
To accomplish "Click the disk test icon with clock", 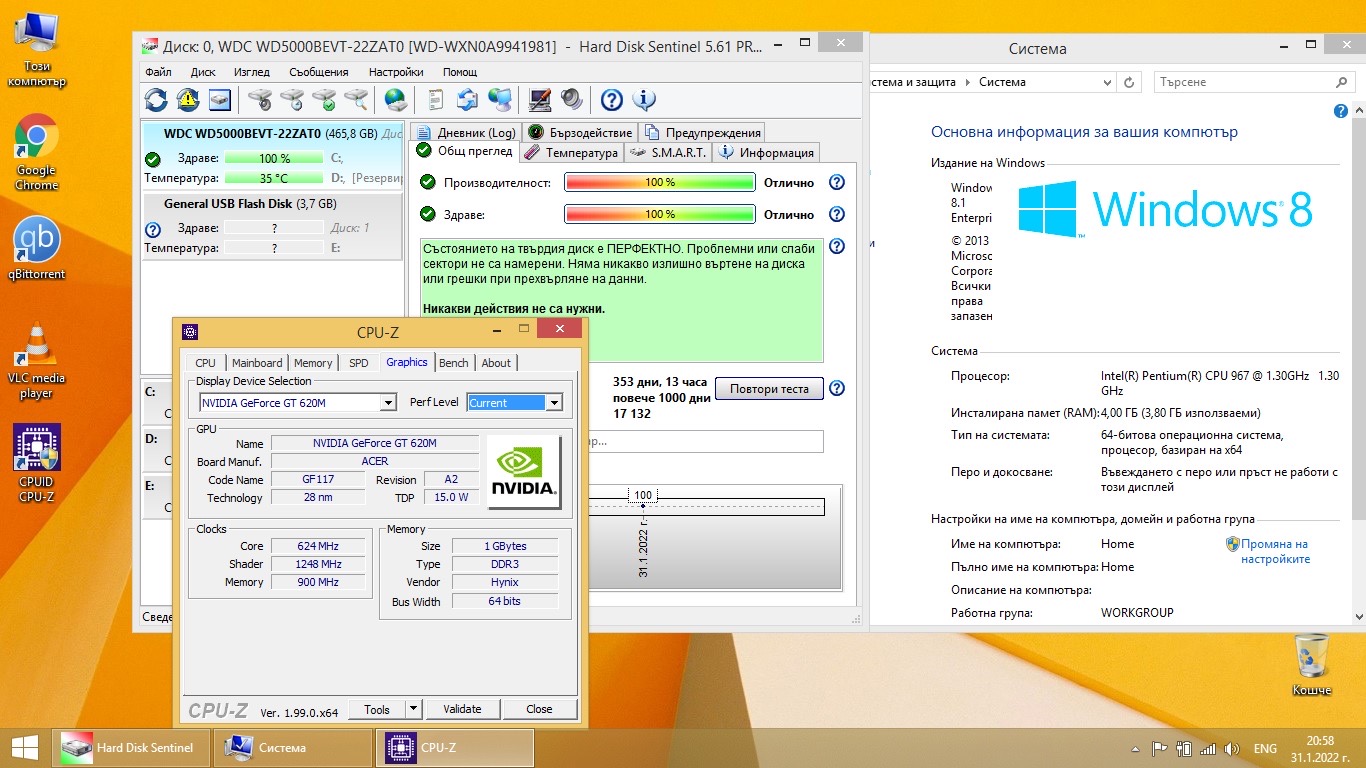I will click(x=292, y=99).
